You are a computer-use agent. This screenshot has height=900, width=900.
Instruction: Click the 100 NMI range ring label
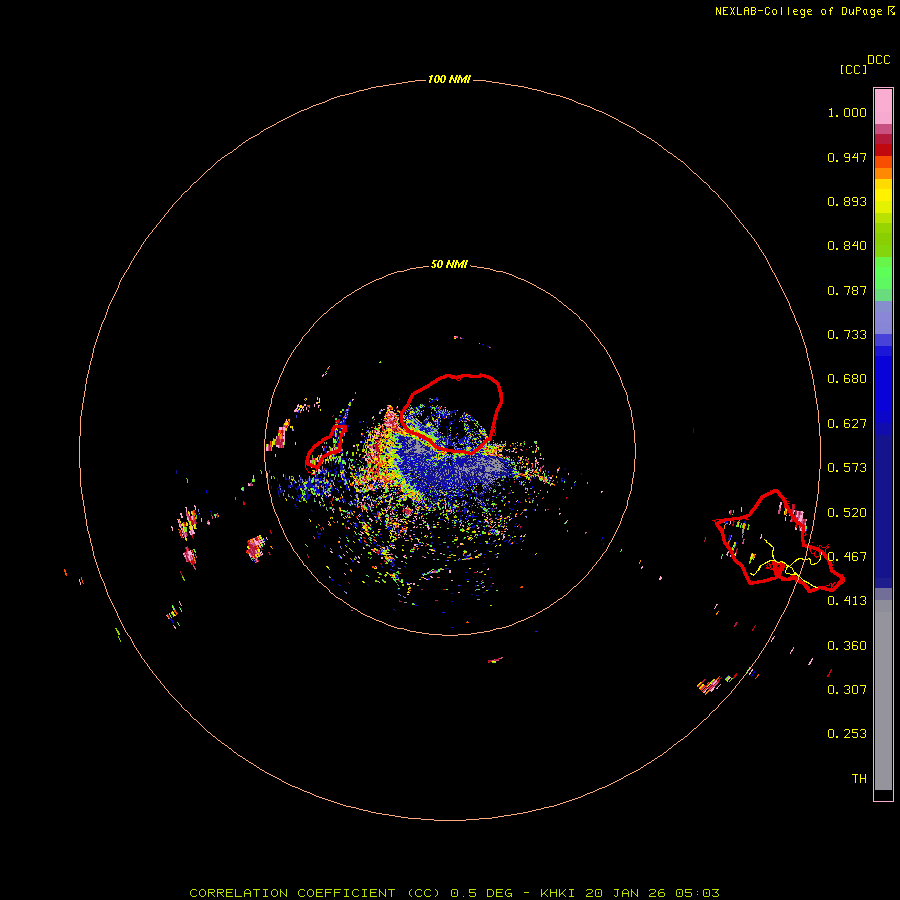(449, 79)
